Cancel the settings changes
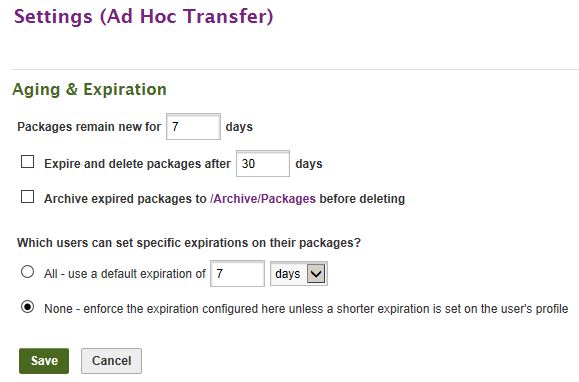Screen dimensions: 579x382 111,361
